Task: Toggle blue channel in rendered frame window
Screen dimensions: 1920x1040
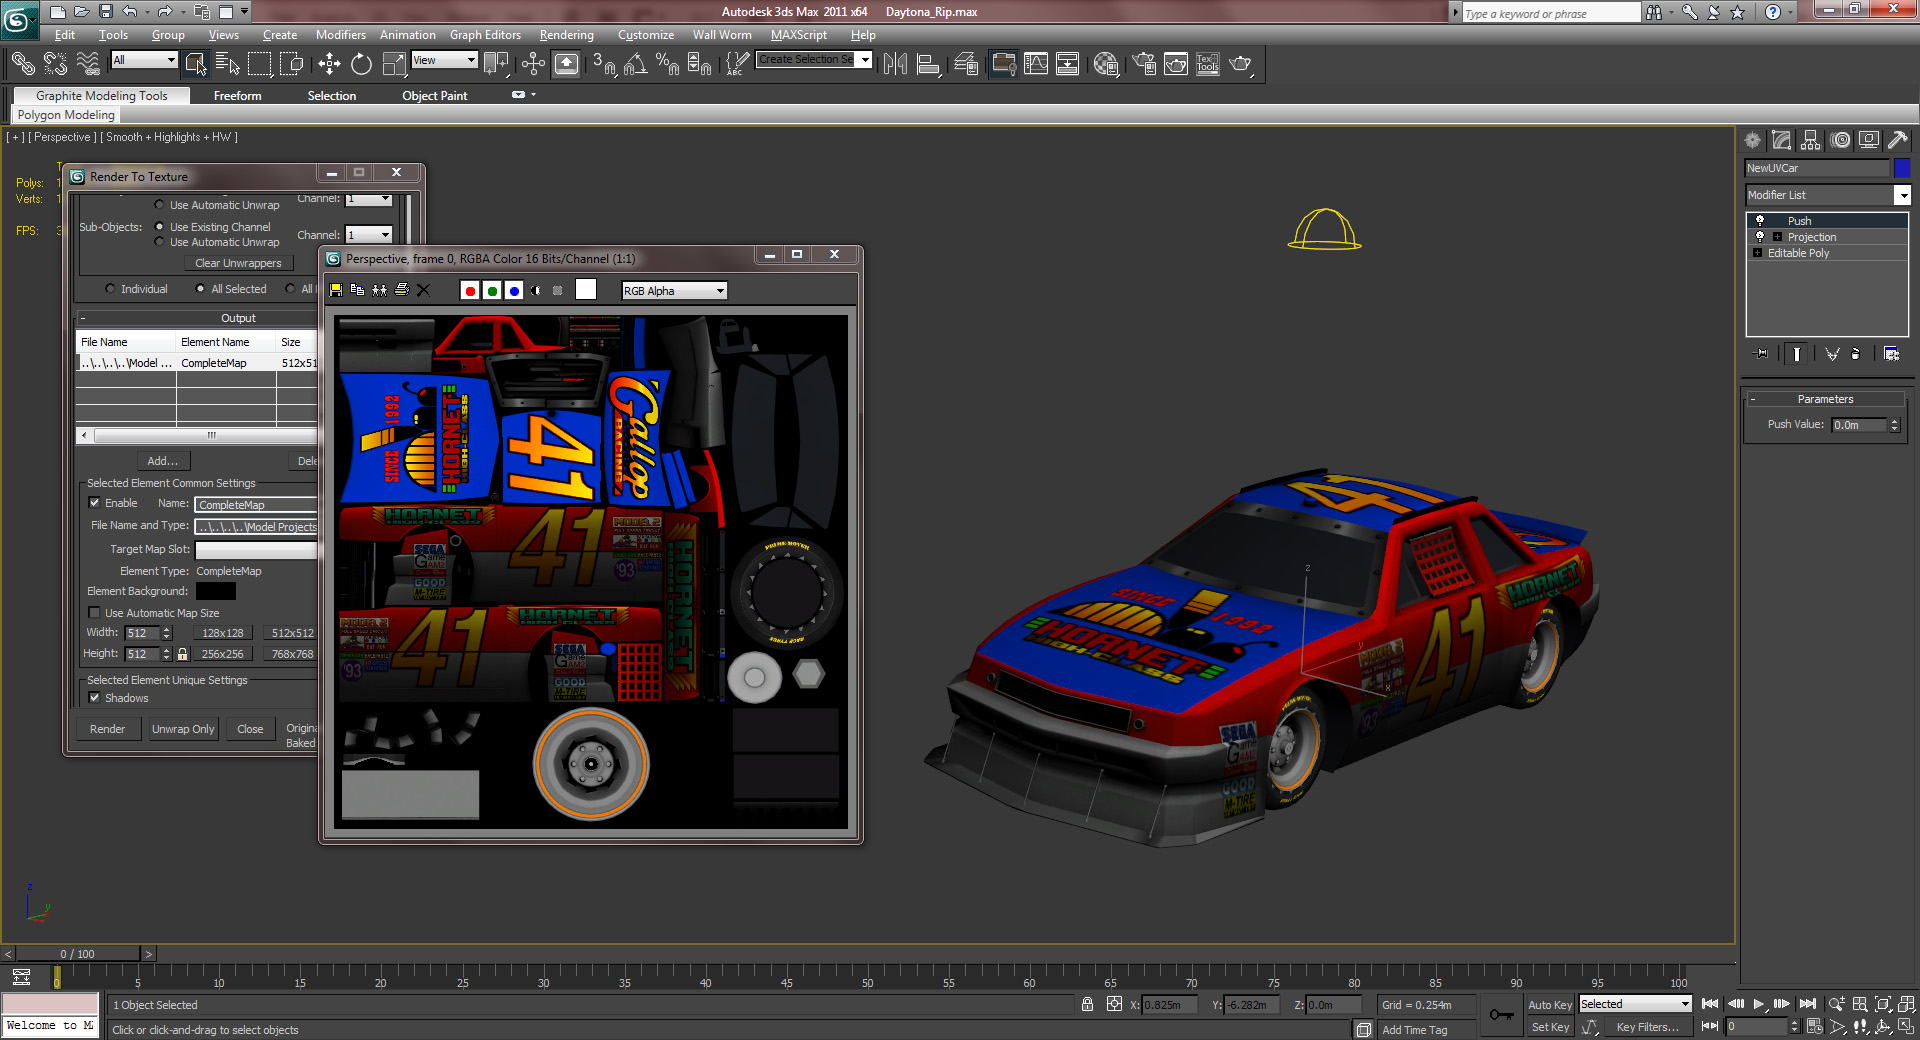Action: tap(514, 290)
